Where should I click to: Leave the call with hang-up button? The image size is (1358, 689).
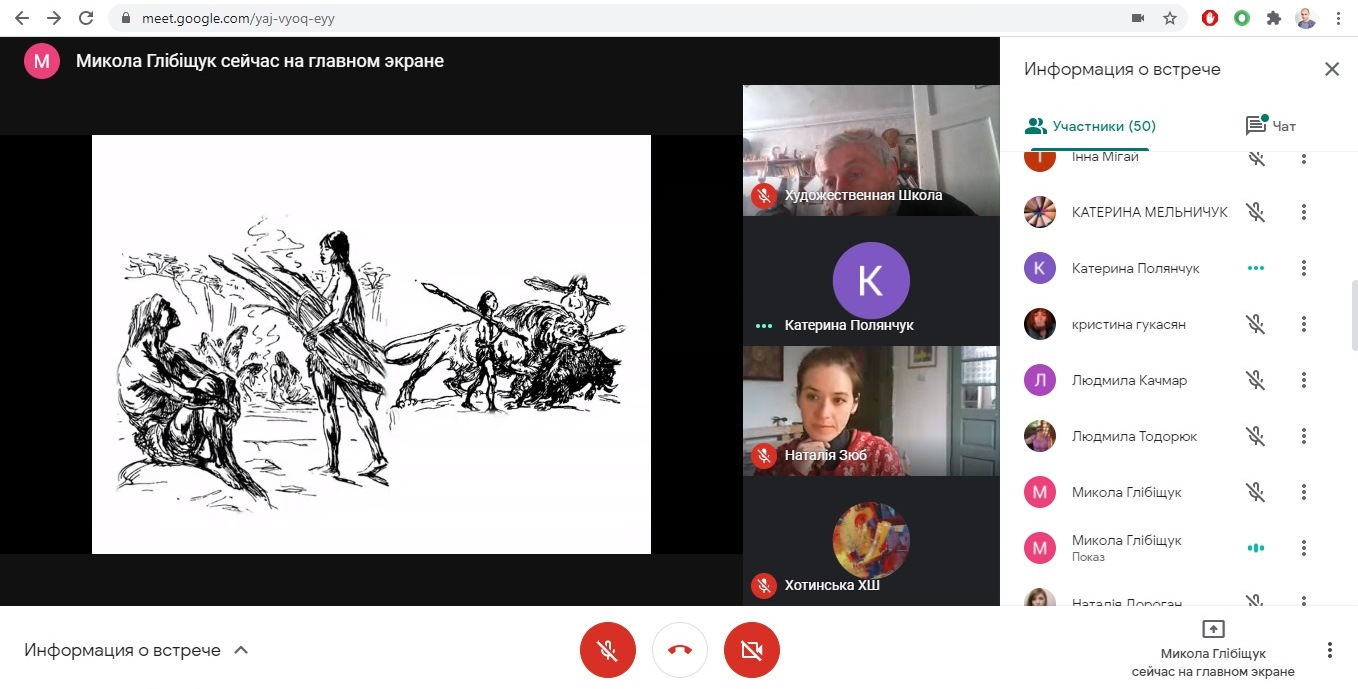[680, 650]
